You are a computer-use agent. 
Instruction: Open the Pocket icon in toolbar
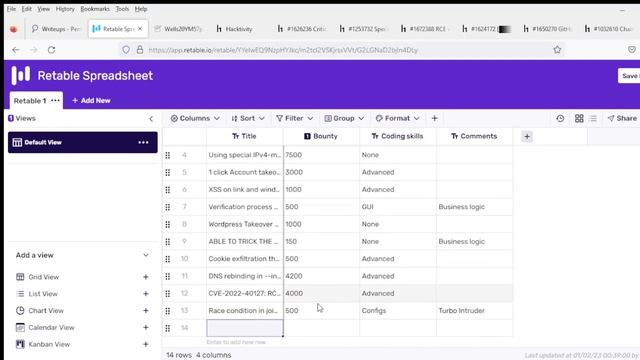click(631, 50)
